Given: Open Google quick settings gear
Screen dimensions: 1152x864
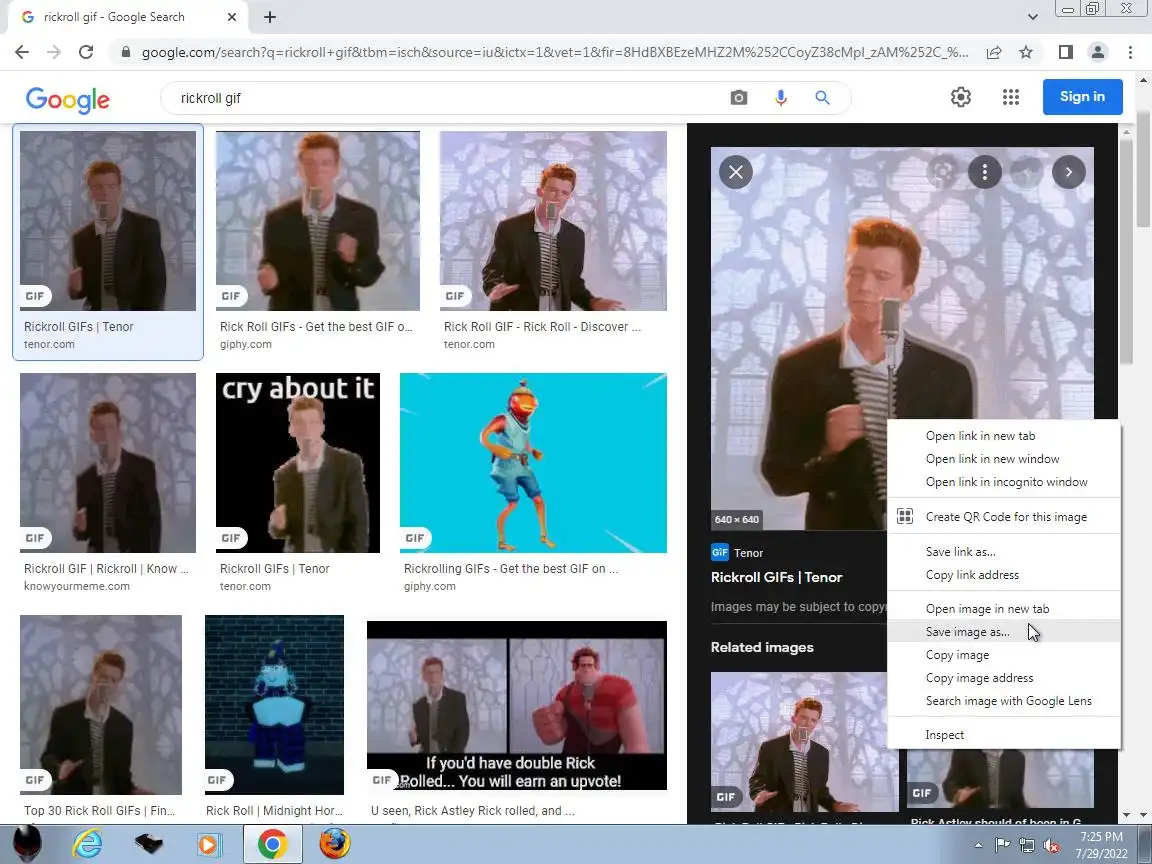Looking at the screenshot, I should pos(960,97).
